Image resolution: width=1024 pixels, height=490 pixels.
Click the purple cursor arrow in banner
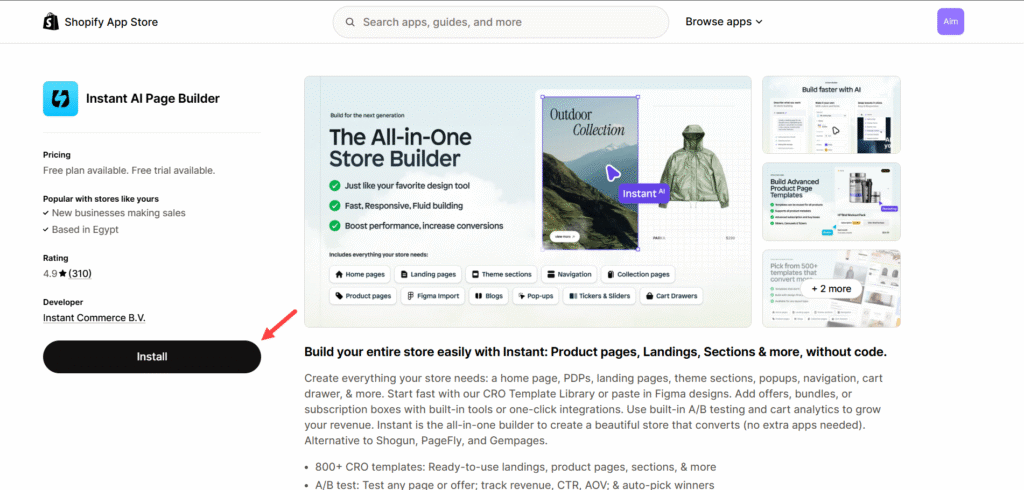click(x=611, y=173)
